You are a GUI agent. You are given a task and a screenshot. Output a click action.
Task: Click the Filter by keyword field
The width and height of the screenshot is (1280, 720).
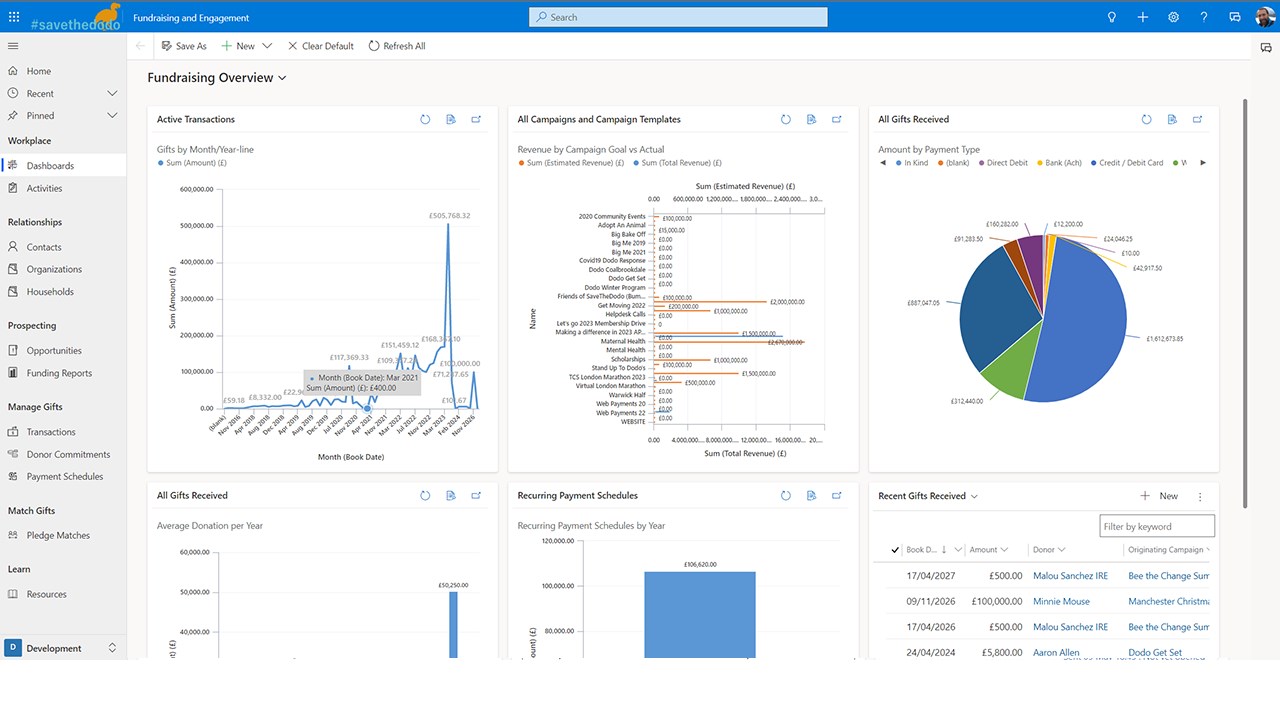point(1157,526)
